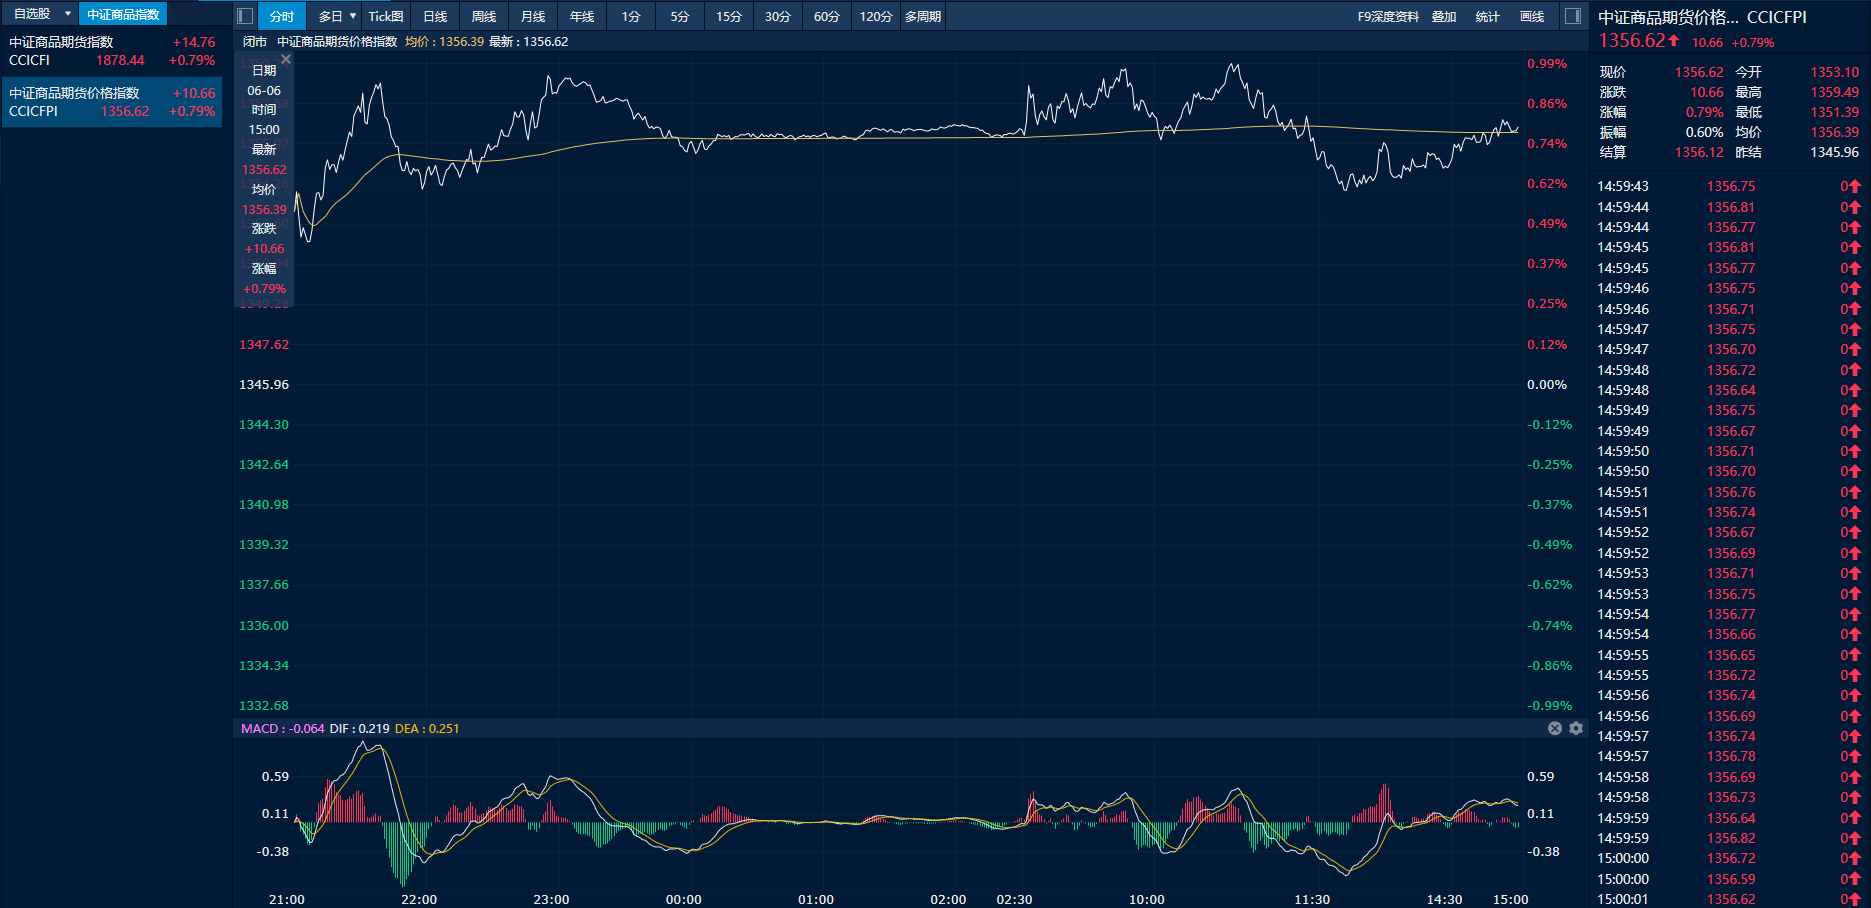The image size is (1871, 908).
Task: Select 中证商品期货指数 CCICFI in the list
Action: pos(111,51)
